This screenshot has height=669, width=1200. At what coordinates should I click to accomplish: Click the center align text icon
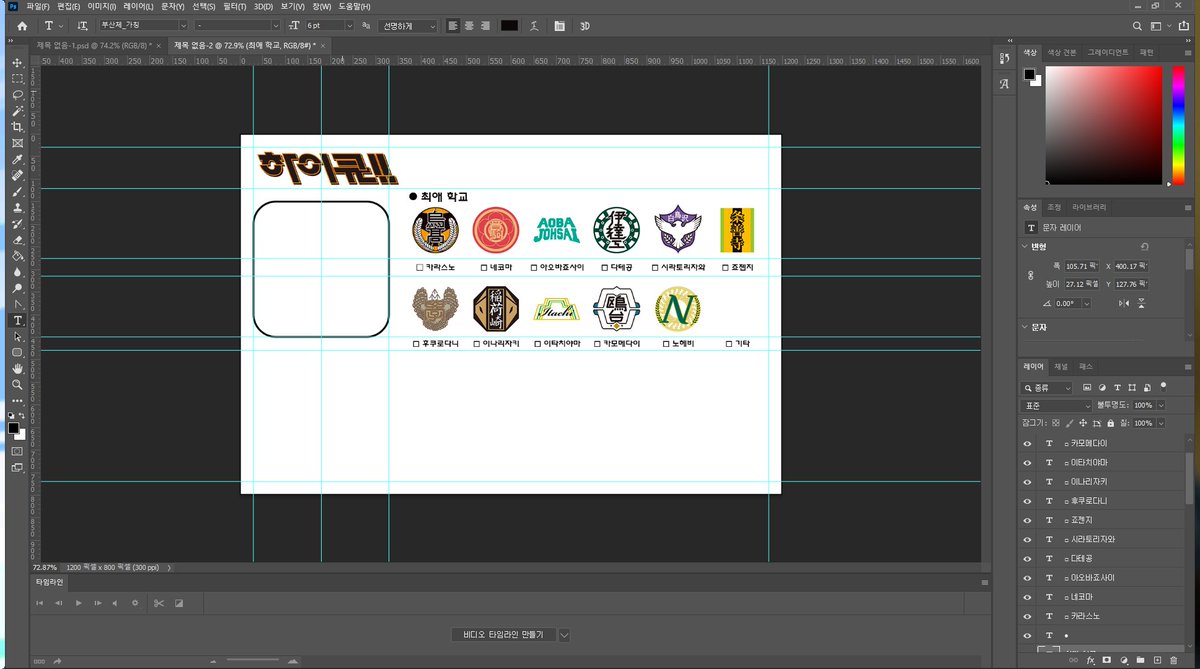click(469, 25)
